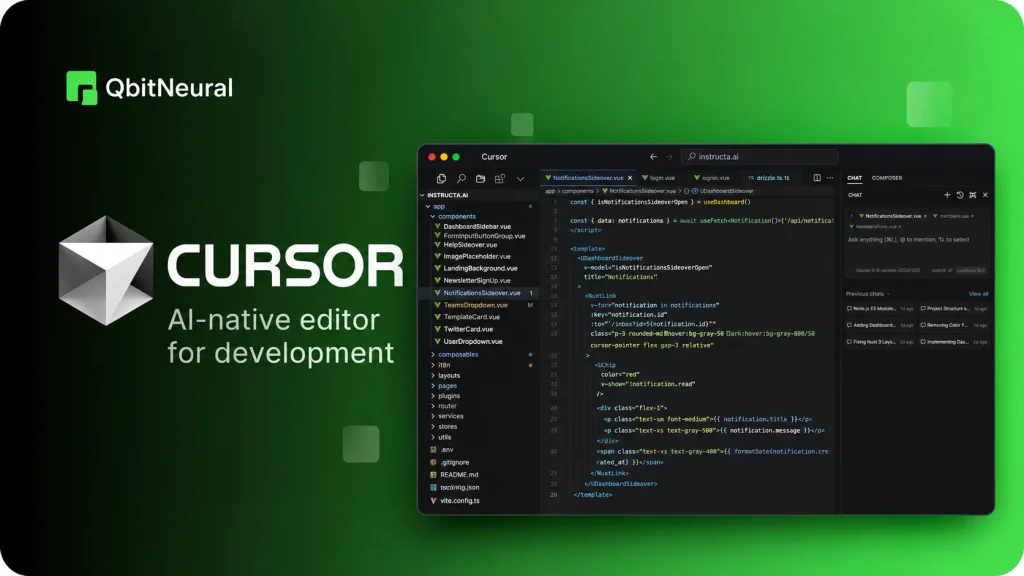Open the Extensions blocks icon in the sidebar toolbar
The image size is (1024, 576).
pos(500,178)
